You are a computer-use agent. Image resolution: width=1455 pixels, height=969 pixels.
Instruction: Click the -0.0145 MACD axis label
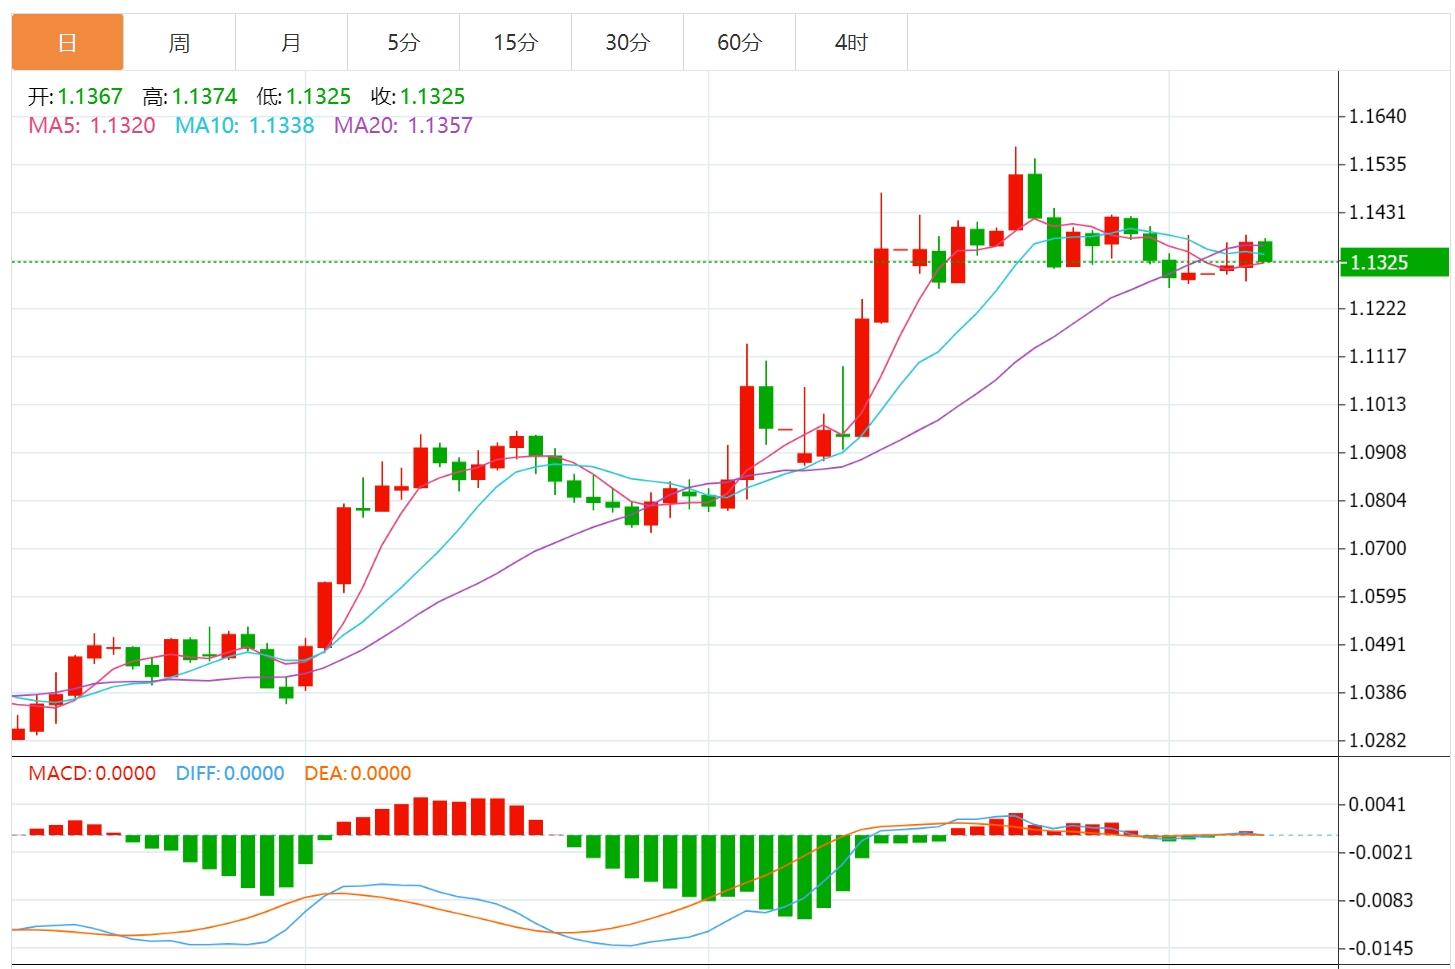click(x=1380, y=948)
